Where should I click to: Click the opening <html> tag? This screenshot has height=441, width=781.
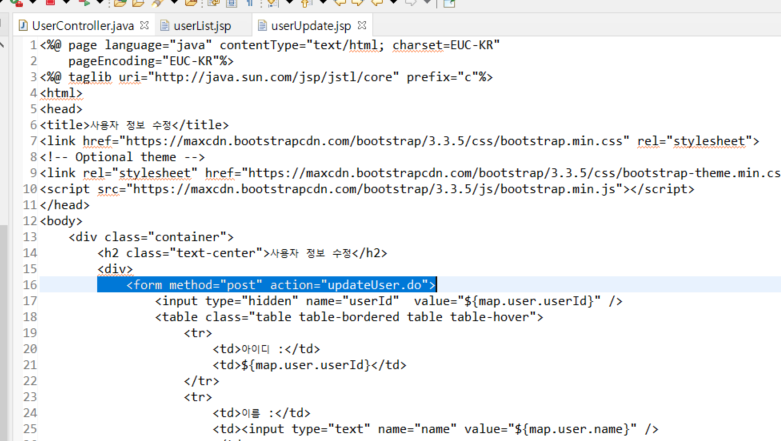pyautogui.click(x=61, y=93)
